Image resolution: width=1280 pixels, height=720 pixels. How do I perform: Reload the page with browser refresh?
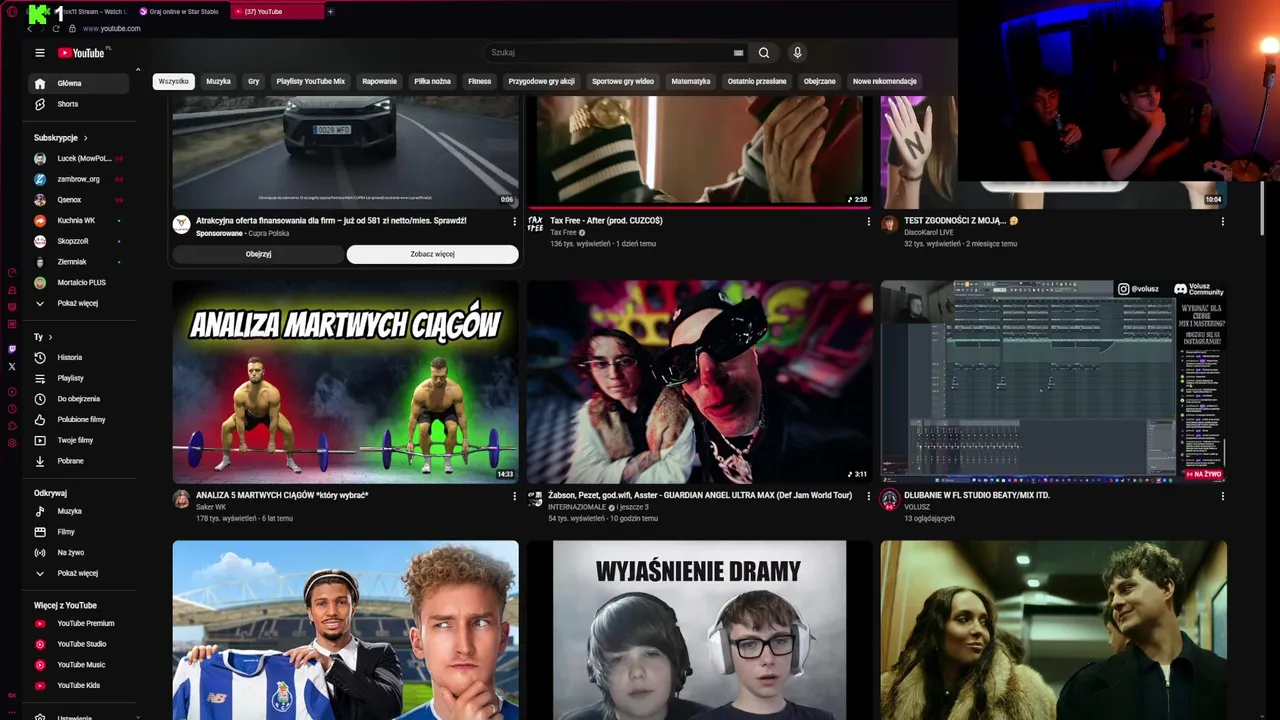[x=56, y=29]
